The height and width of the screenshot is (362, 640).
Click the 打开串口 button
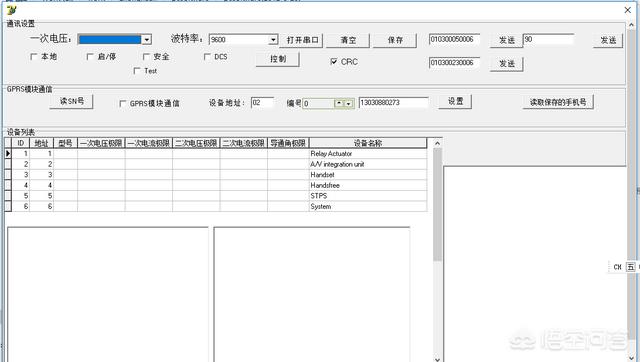(302, 40)
